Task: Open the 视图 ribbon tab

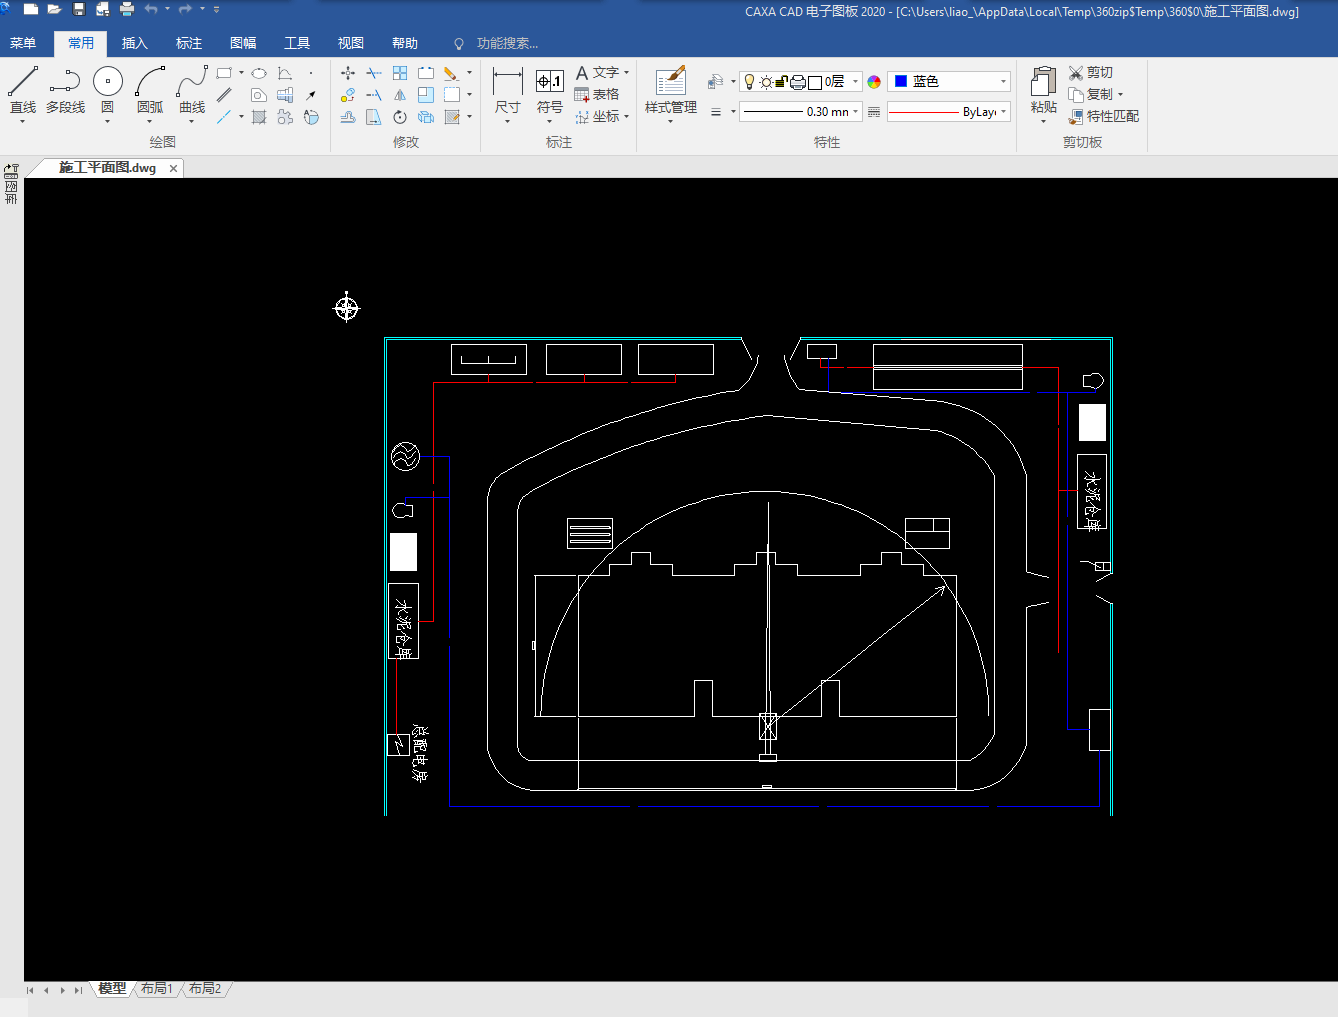Action: click(350, 43)
